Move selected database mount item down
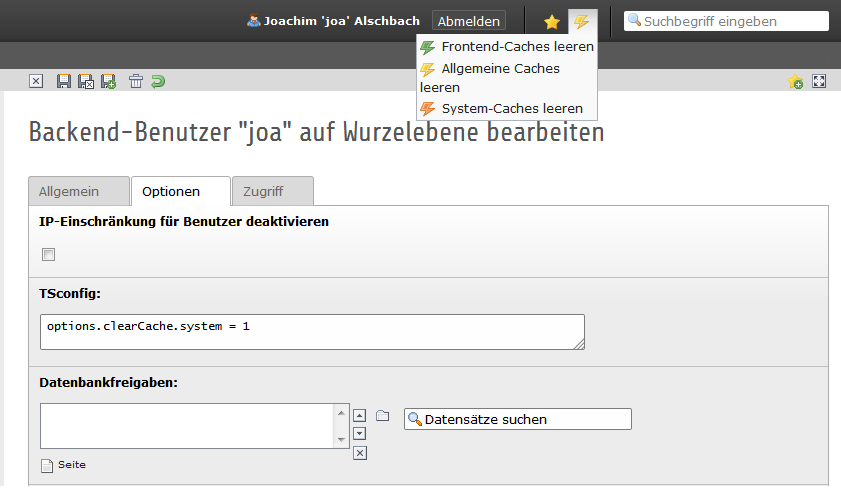Viewport: 841px width, 490px height. click(x=360, y=434)
